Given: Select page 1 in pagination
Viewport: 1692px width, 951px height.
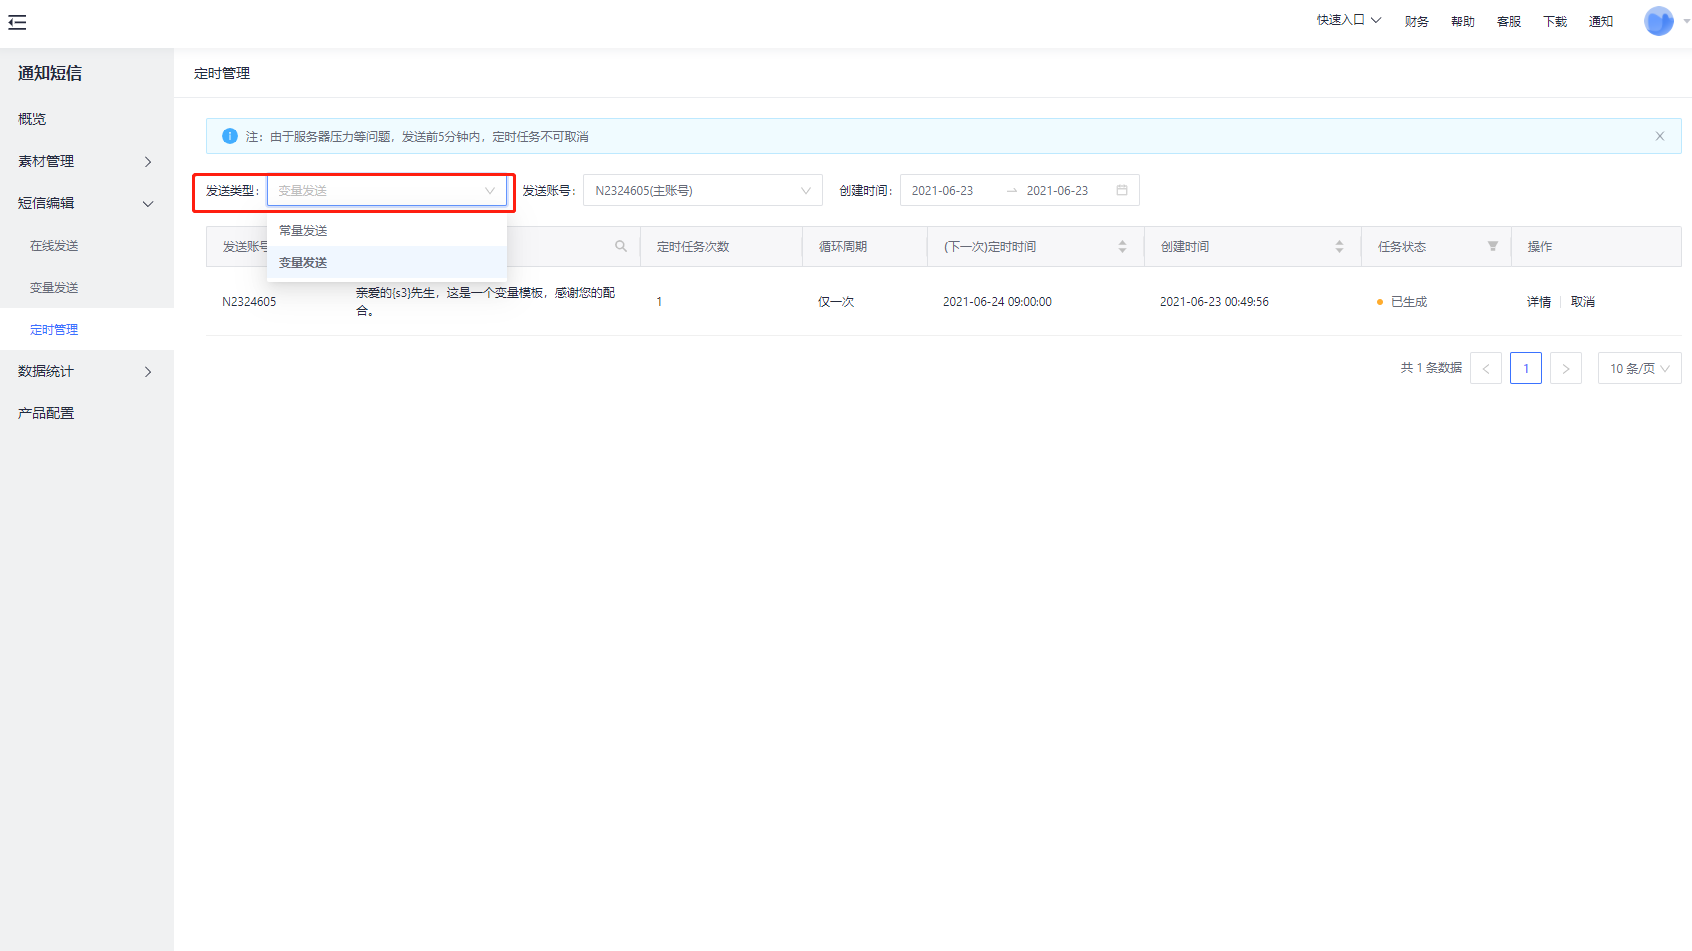Looking at the screenshot, I should click(x=1526, y=368).
